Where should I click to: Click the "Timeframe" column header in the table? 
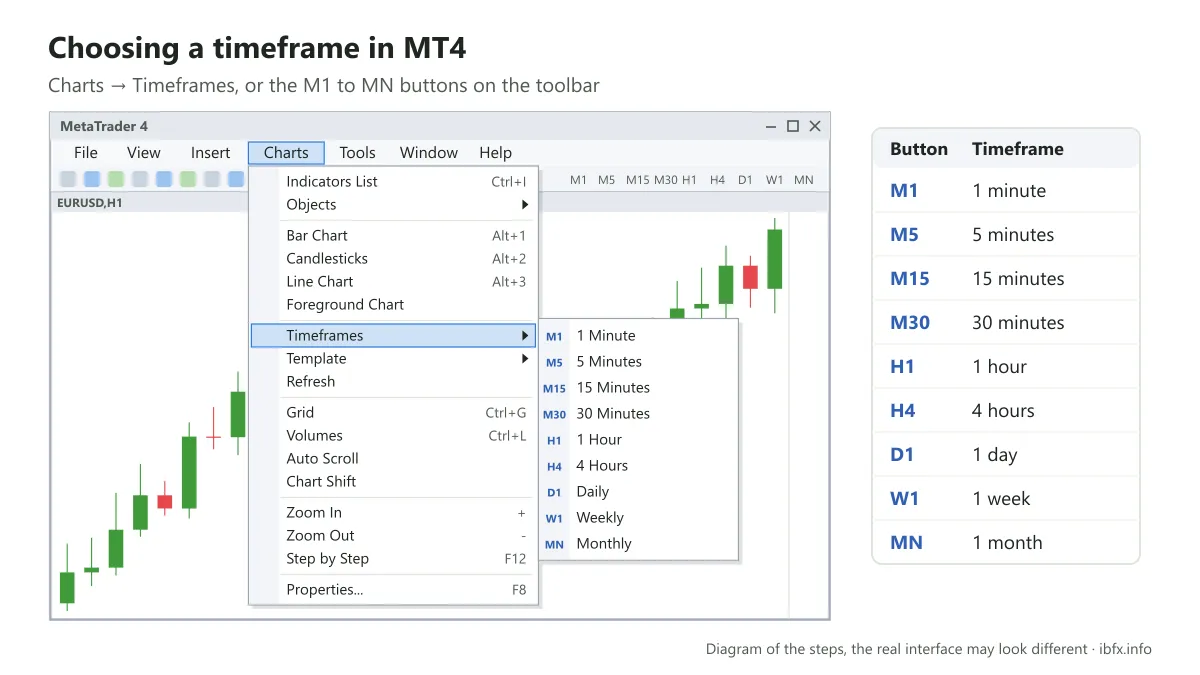pyautogui.click(x=1018, y=149)
